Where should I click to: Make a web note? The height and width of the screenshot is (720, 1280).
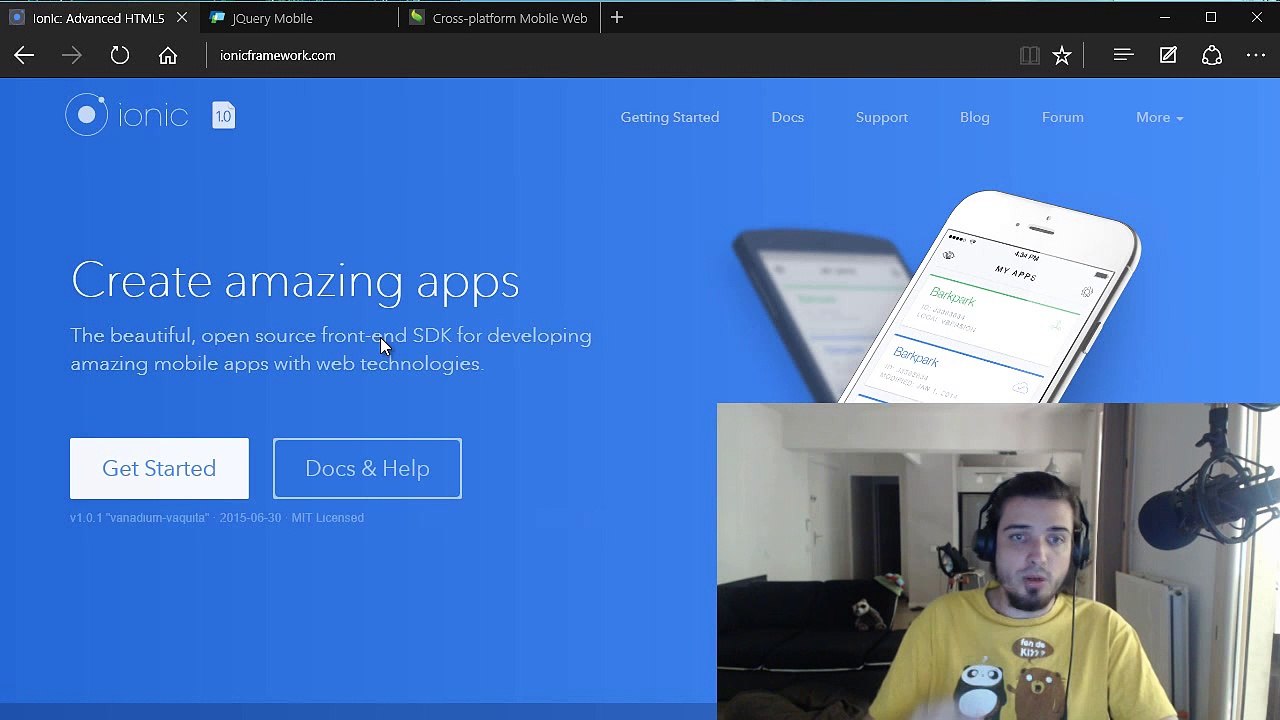pyautogui.click(x=1168, y=56)
